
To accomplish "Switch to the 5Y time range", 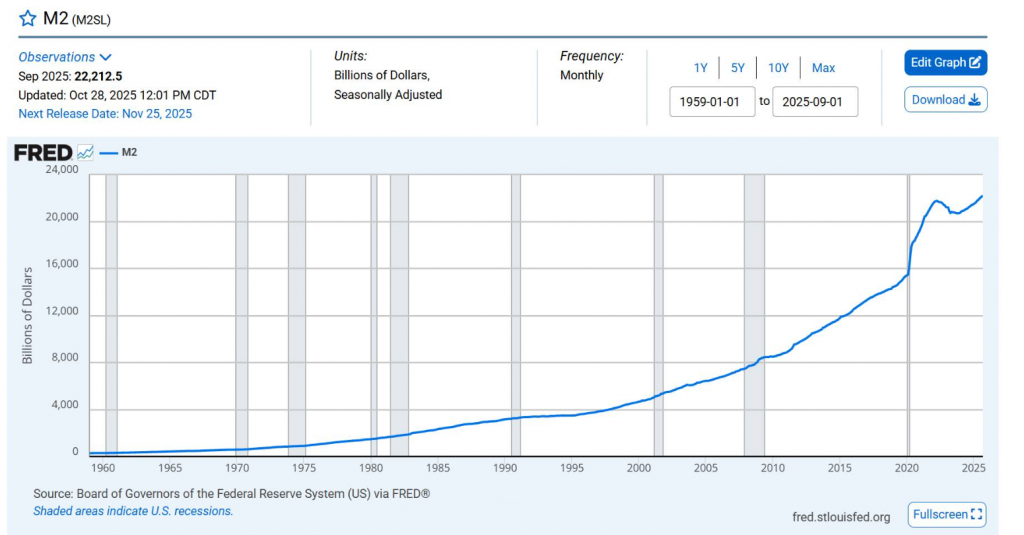I will pos(738,68).
